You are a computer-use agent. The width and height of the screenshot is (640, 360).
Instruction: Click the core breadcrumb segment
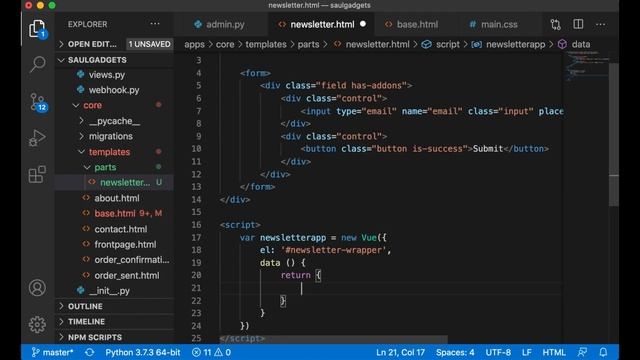point(225,44)
